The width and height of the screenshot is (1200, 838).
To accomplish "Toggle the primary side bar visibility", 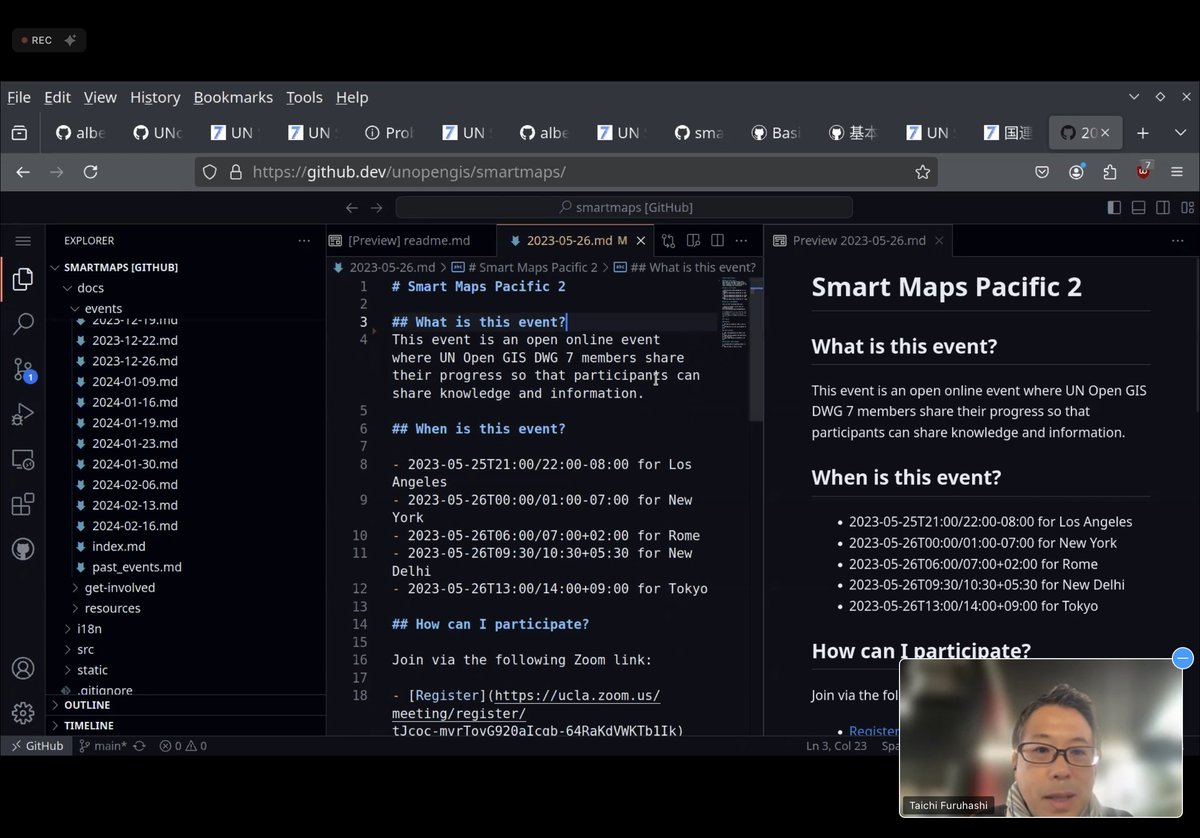I will (1114, 208).
